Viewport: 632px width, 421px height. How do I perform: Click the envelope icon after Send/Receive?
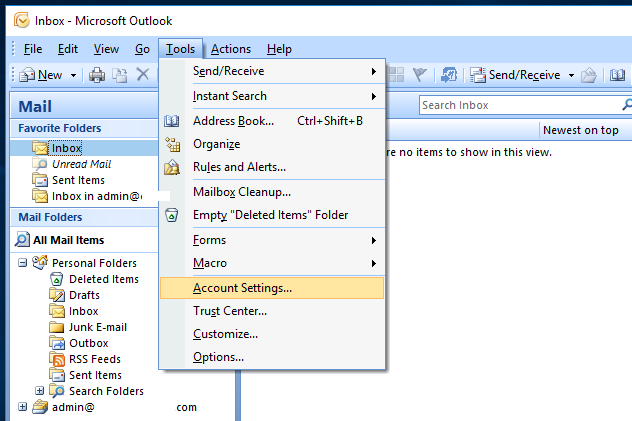[x=589, y=75]
